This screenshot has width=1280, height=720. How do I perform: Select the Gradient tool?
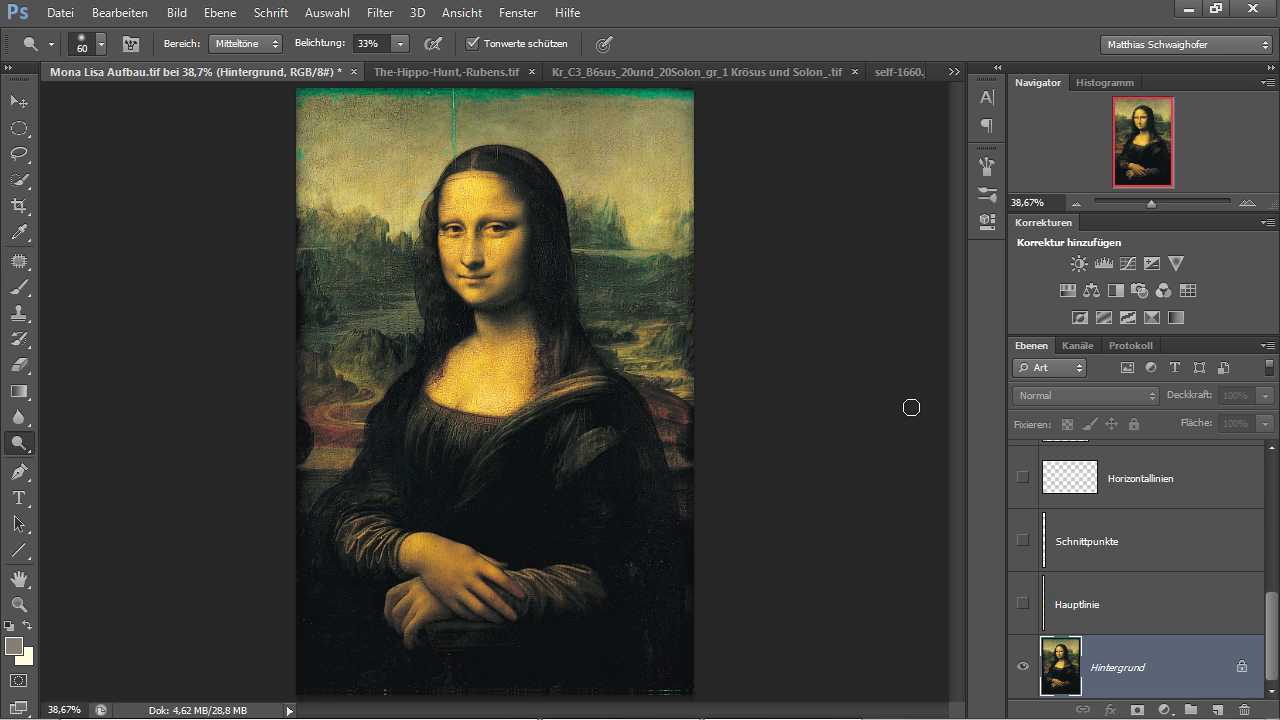click(x=19, y=392)
